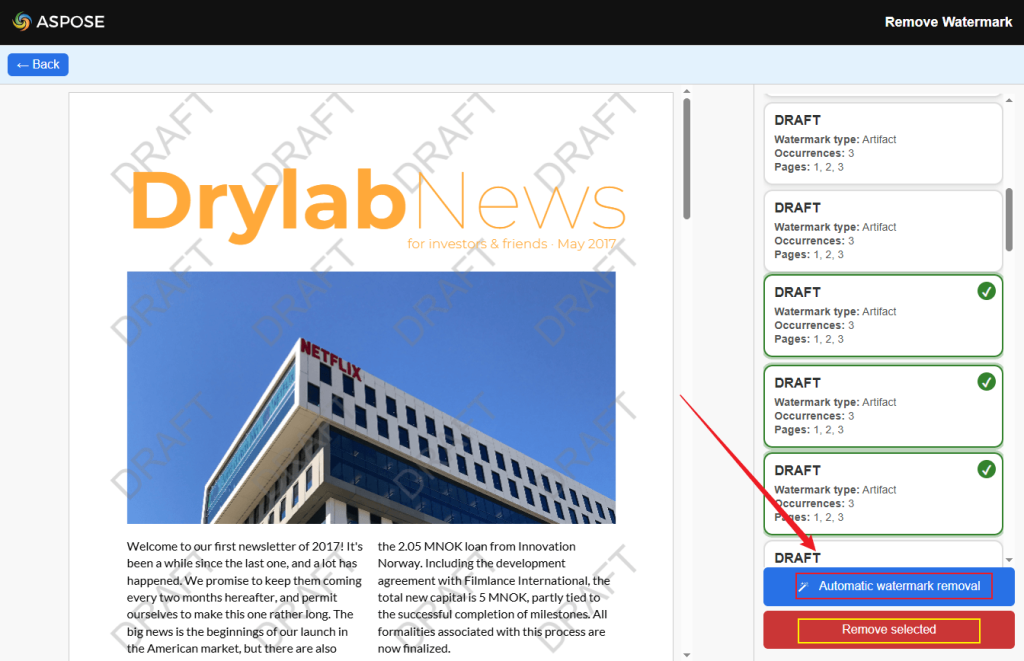Viewport: 1024px width, 661px height.
Task: Click the Remove Watermark header label
Action: point(948,21)
